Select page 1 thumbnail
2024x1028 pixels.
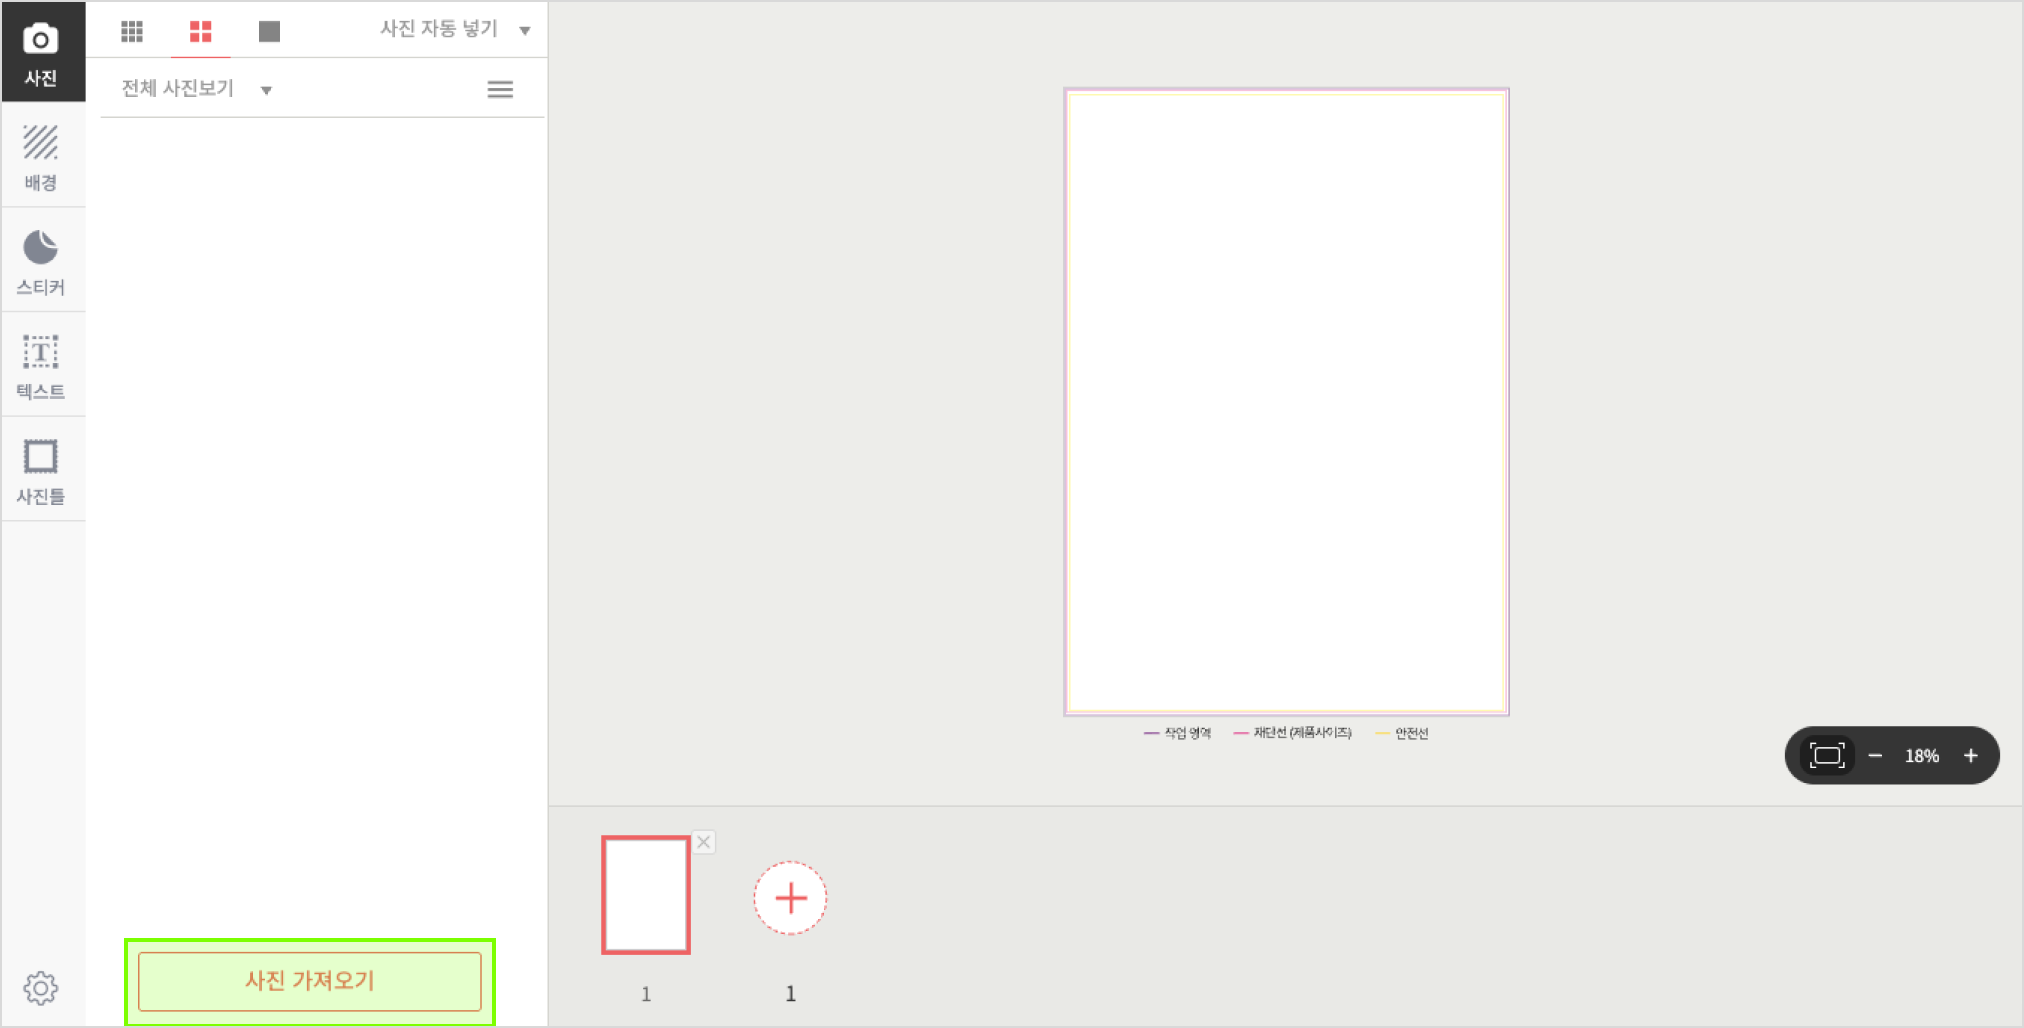click(x=646, y=895)
